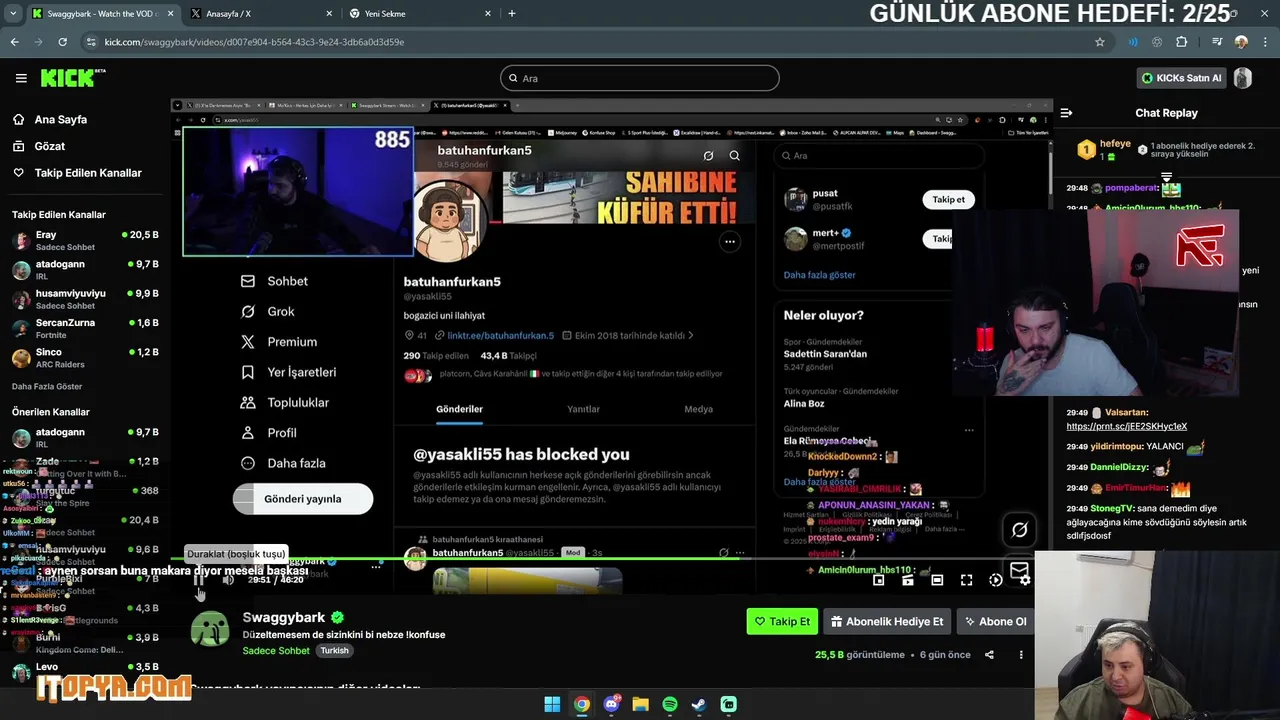The width and height of the screenshot is (1280, 720).
Task: Collapse the Chat Replay panel
Action: pos(1066,113)
